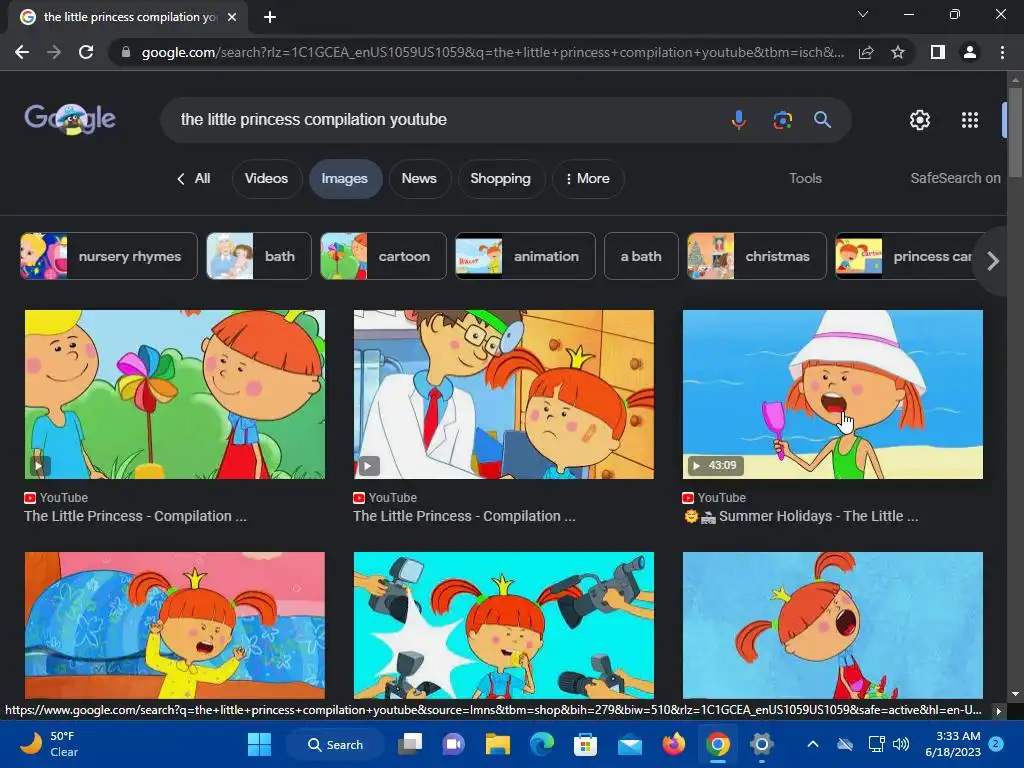Switch to the Shopping tab
1024x768 pixels.
tap(501, 178)
